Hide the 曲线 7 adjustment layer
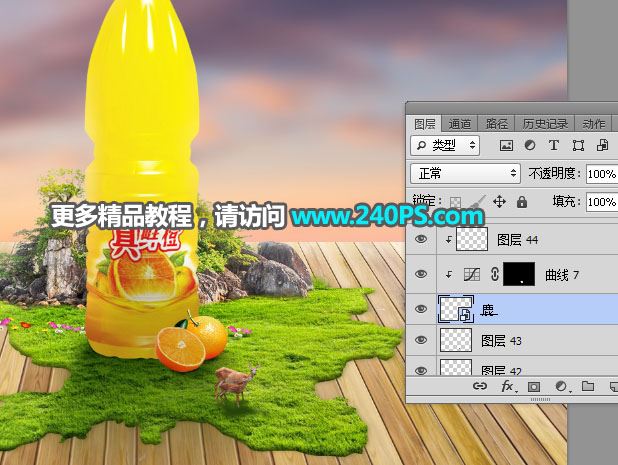This screenshot has height=465, width=618. (x=421, y=274)
